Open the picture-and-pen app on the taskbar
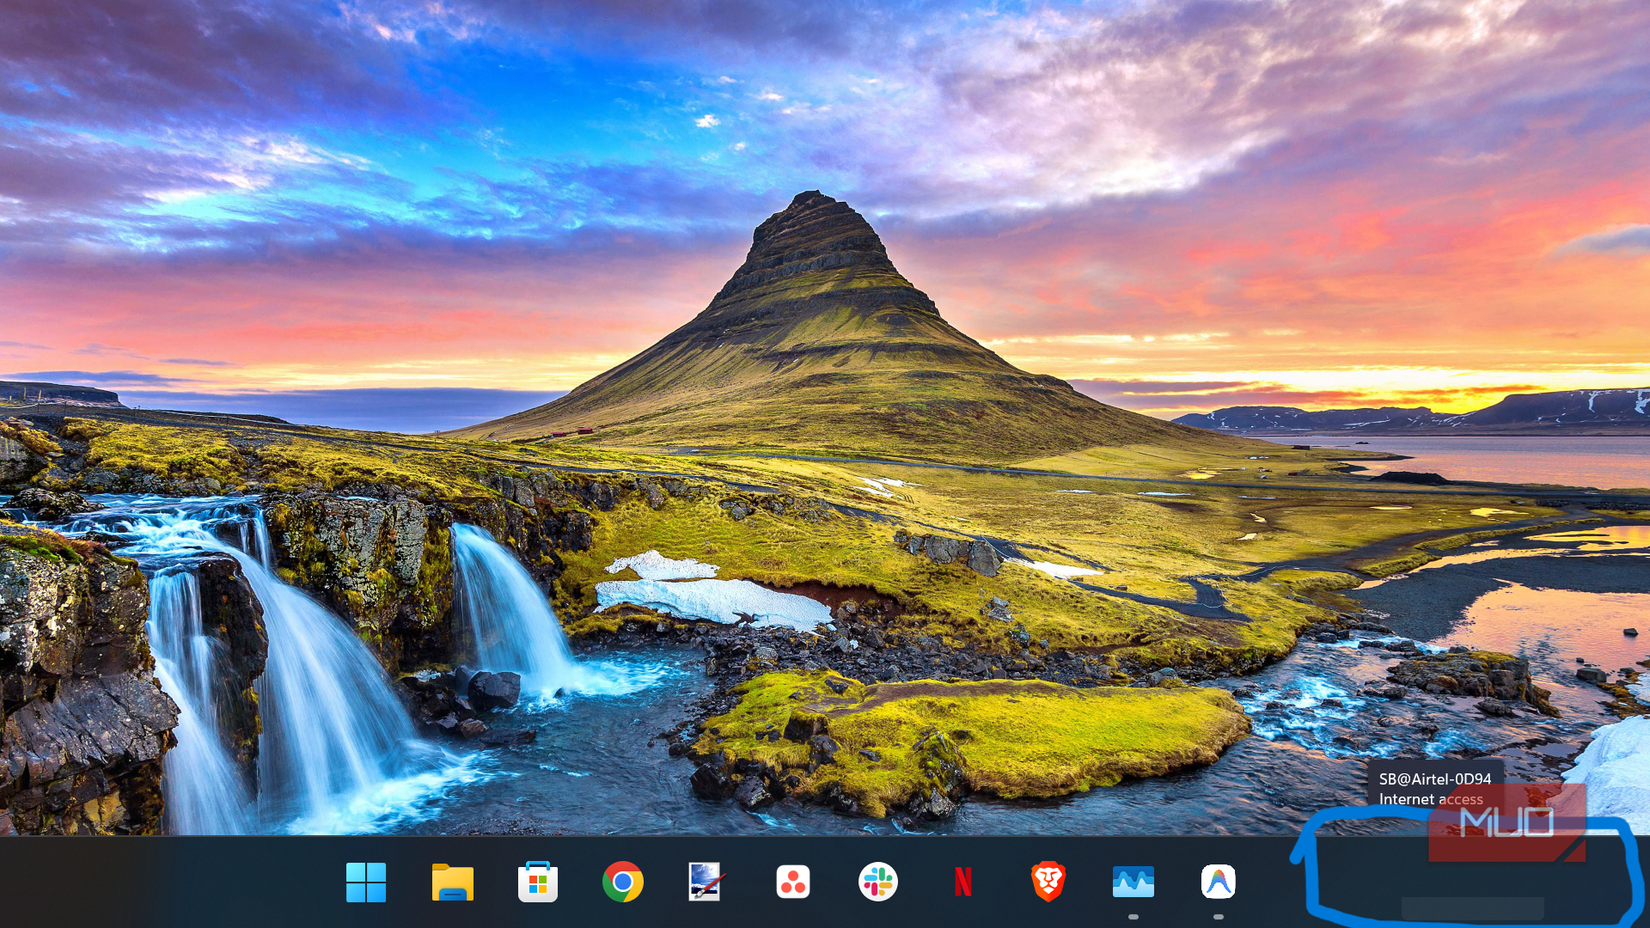 coord(706,882)
